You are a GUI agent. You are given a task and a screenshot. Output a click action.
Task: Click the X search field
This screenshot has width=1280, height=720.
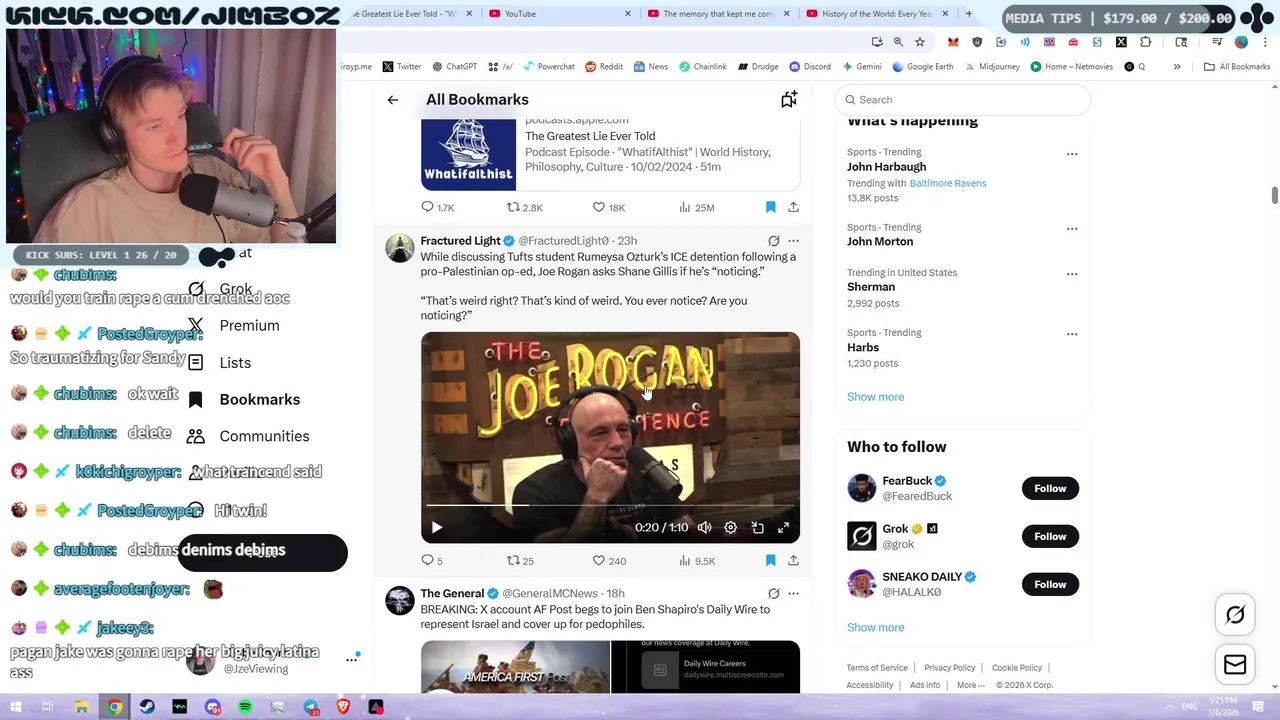(x=963, y=100)
